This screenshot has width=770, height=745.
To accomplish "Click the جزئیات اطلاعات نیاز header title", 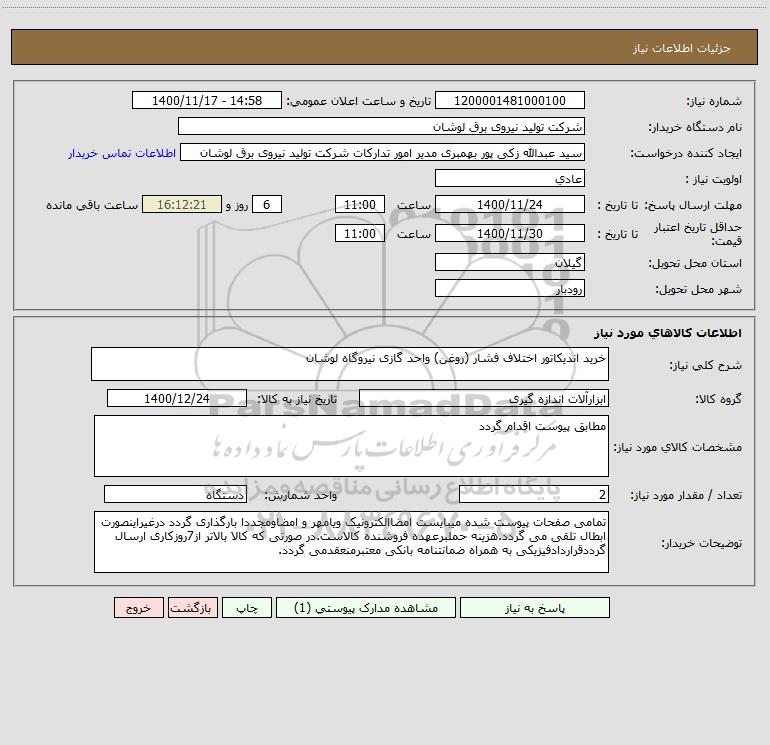I will [x=681, y=48].
